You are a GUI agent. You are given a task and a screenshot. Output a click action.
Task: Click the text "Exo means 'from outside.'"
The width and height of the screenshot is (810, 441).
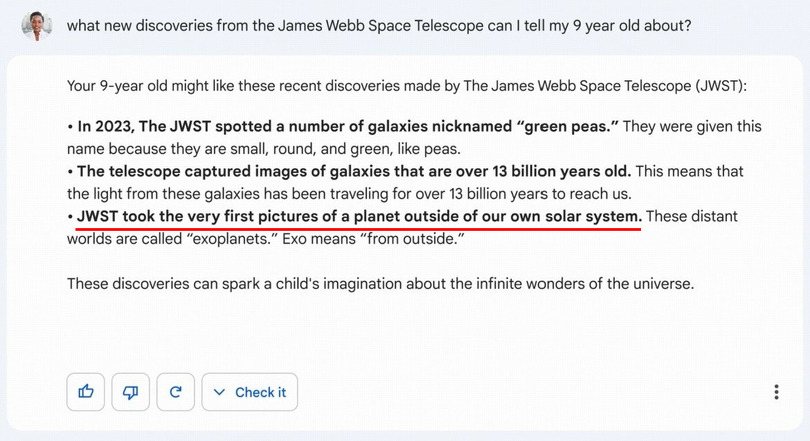point(373,239)
